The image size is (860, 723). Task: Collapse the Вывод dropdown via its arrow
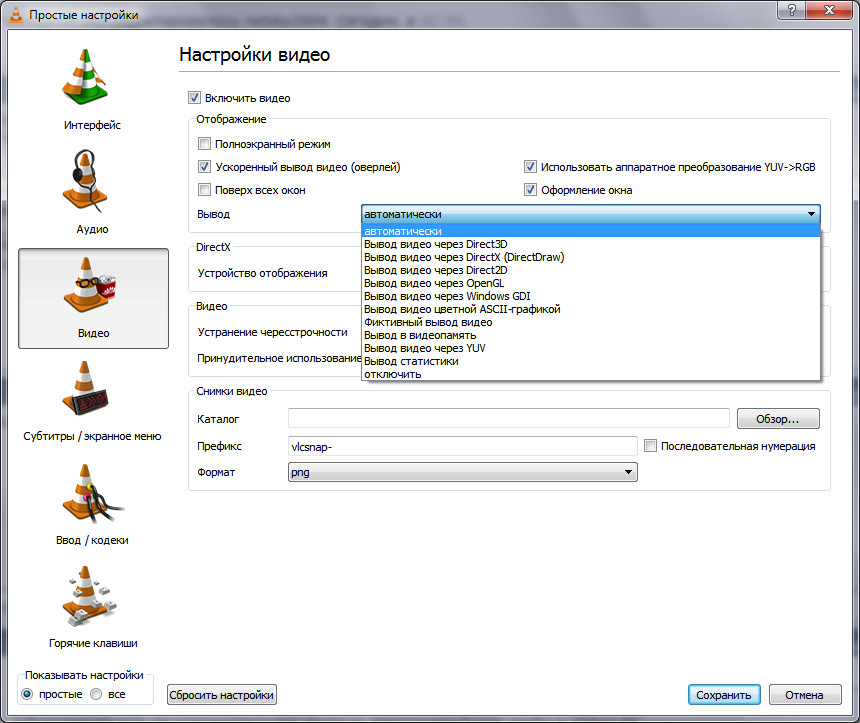pos(811,214)
